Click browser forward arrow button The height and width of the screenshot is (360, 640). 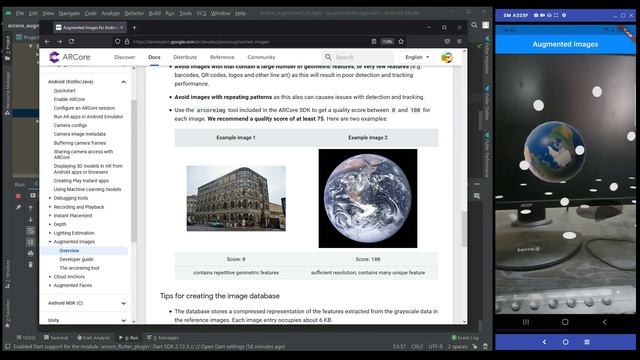point(59,42)
